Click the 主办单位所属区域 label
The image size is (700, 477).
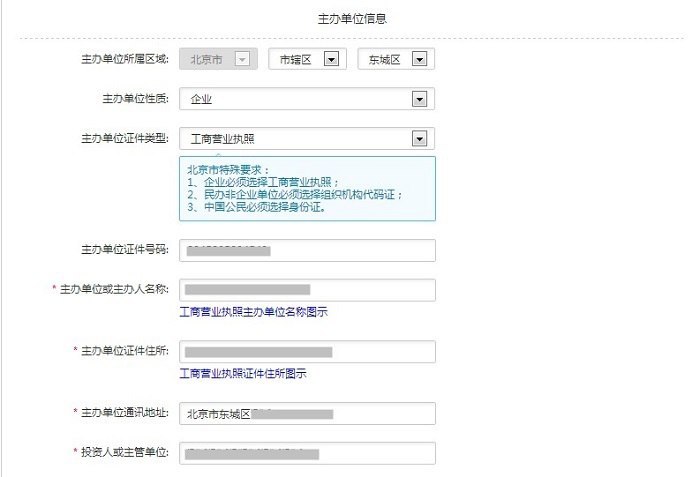pyautogui.click(x=124, y=60)
